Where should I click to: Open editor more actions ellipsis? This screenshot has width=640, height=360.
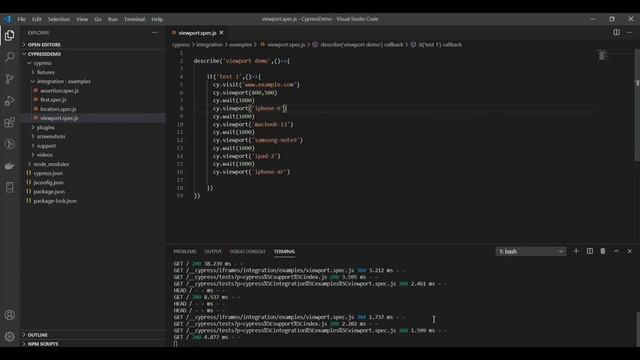click(x=630, y=32)
